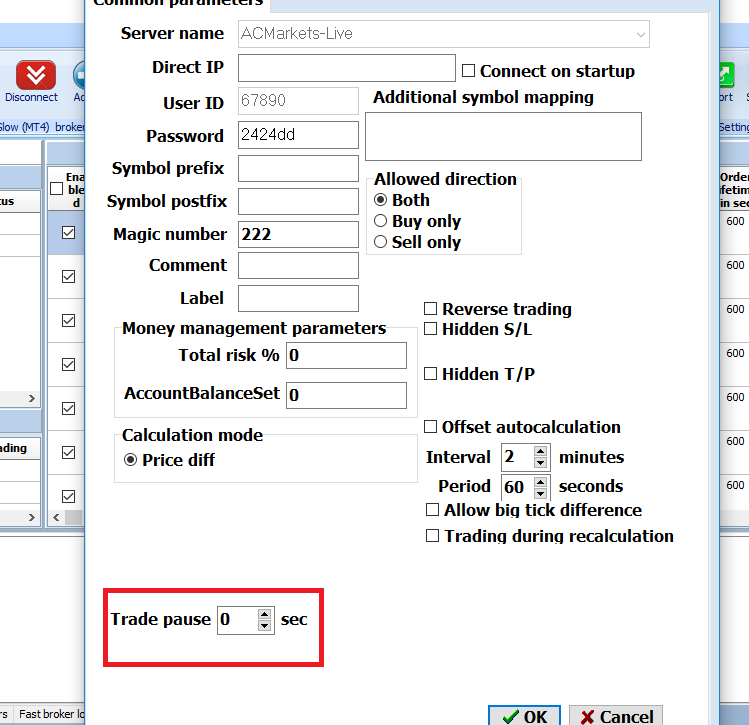Enable Connect on startup checkbox

pyautogui.click(x=468, y=71)
